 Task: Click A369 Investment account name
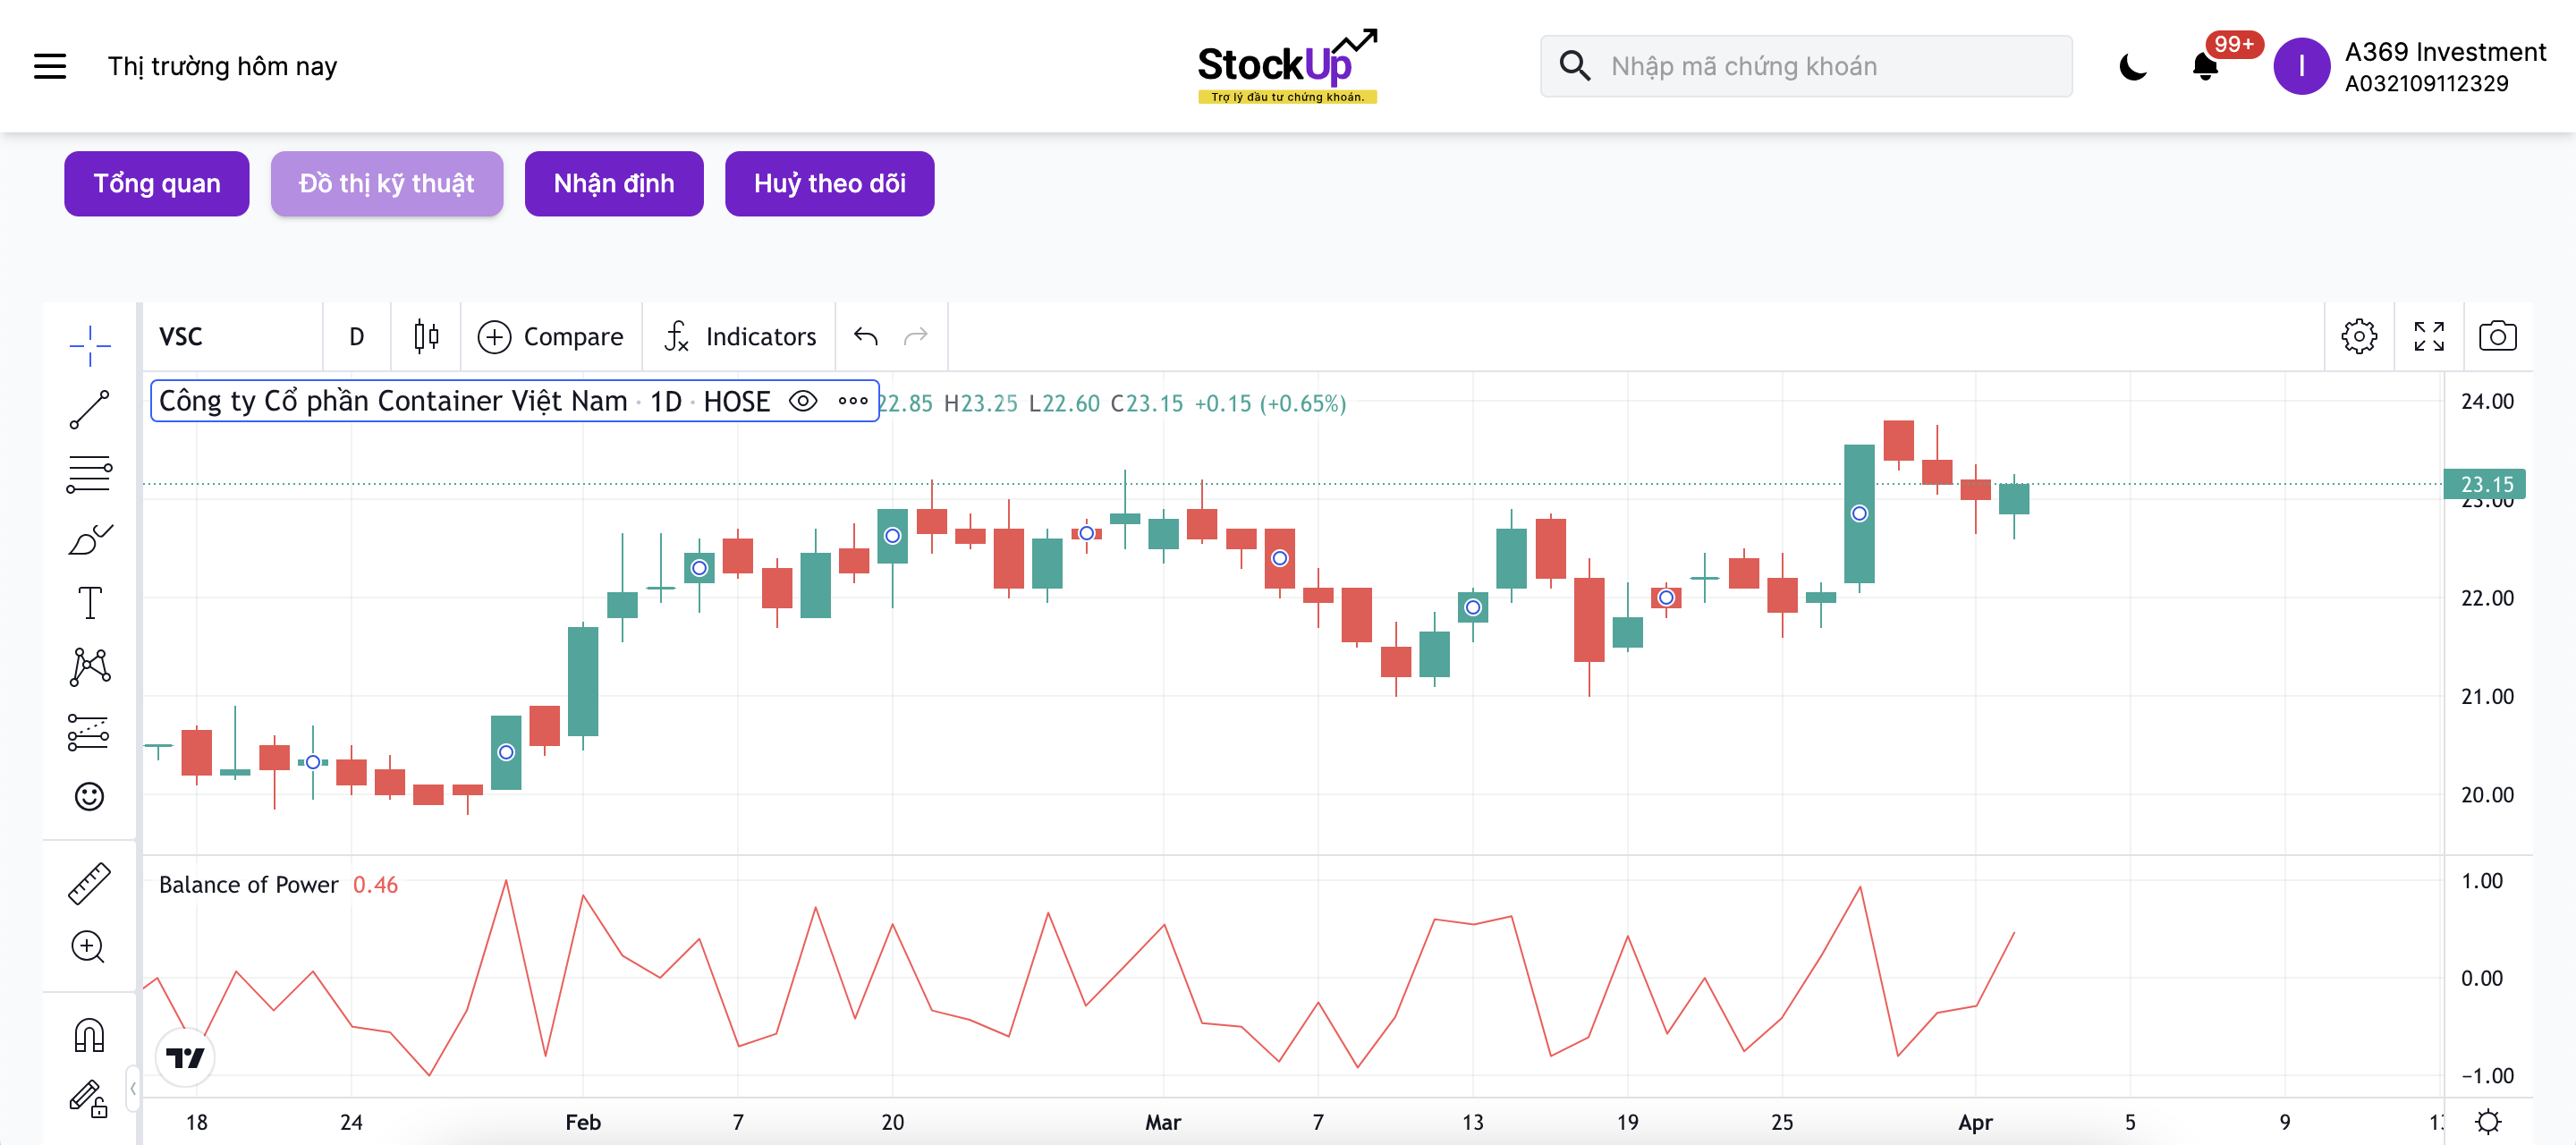pyautogui.click(x=2445, y=52)
